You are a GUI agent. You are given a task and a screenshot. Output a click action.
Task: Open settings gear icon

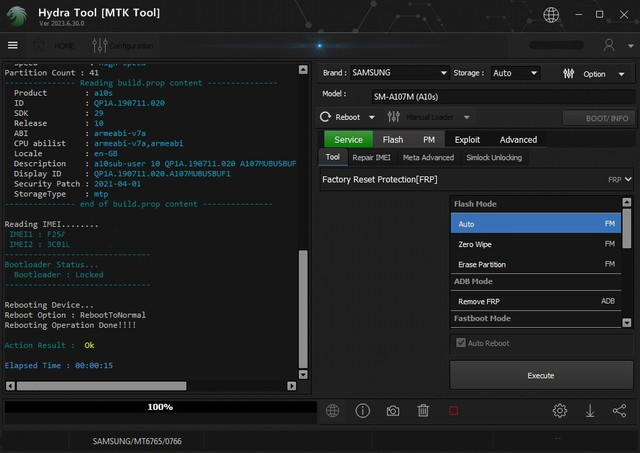pyautogui.click(x=560, y=411)
